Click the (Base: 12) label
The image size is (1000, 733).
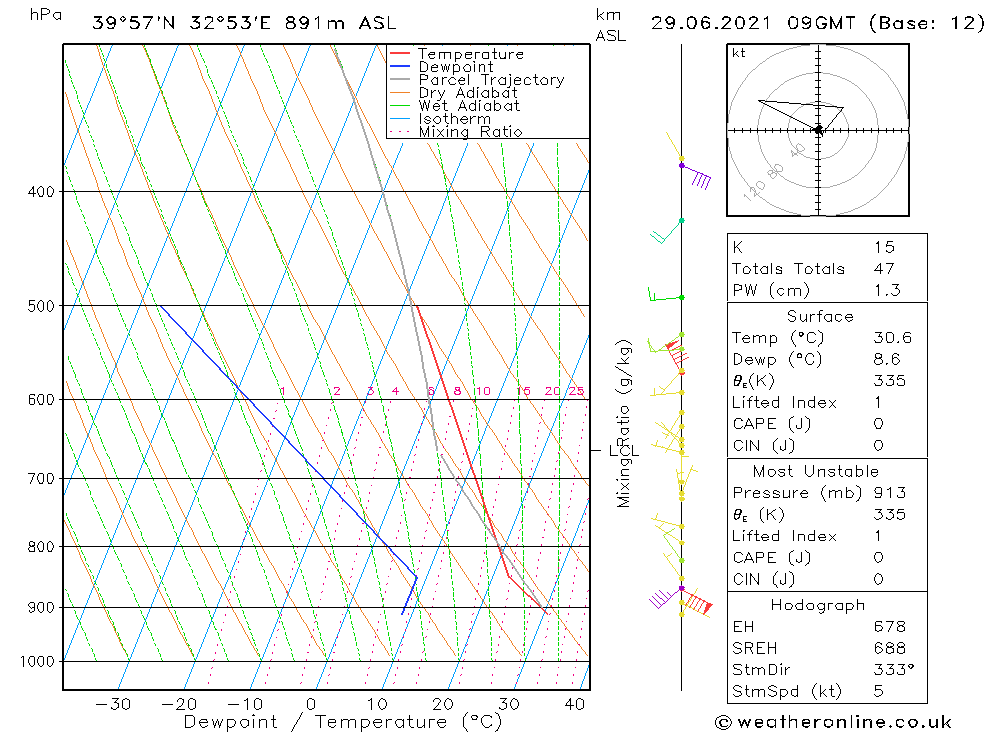(927, 24)
